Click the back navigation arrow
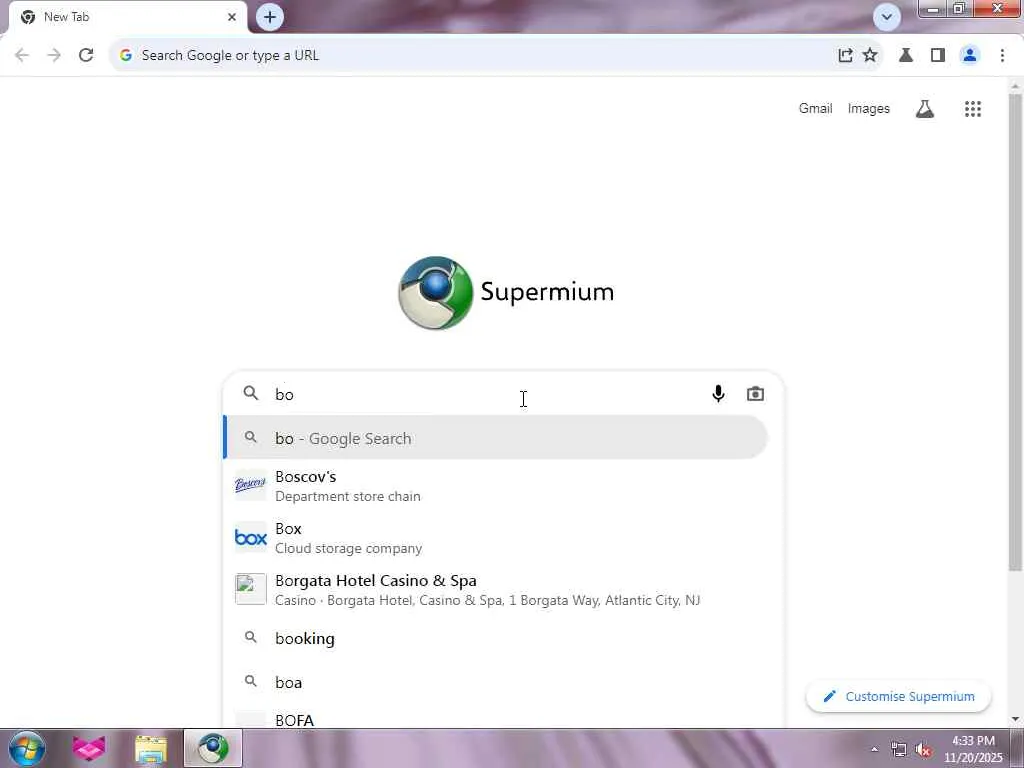Image resolution: width=1024 pixels, height=768 pixels. tap(22, 56)
